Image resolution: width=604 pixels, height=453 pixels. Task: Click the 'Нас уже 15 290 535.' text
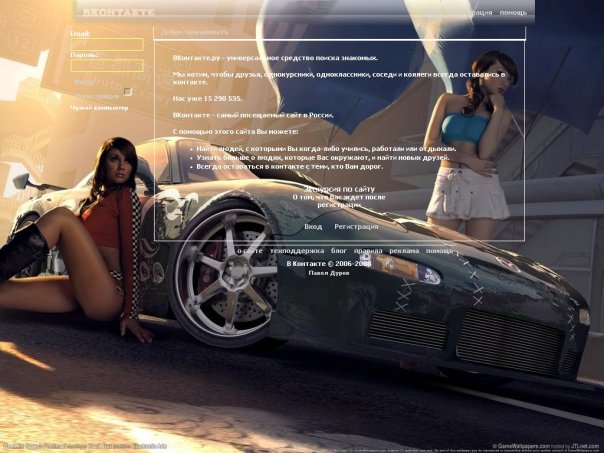click(207, 99)
